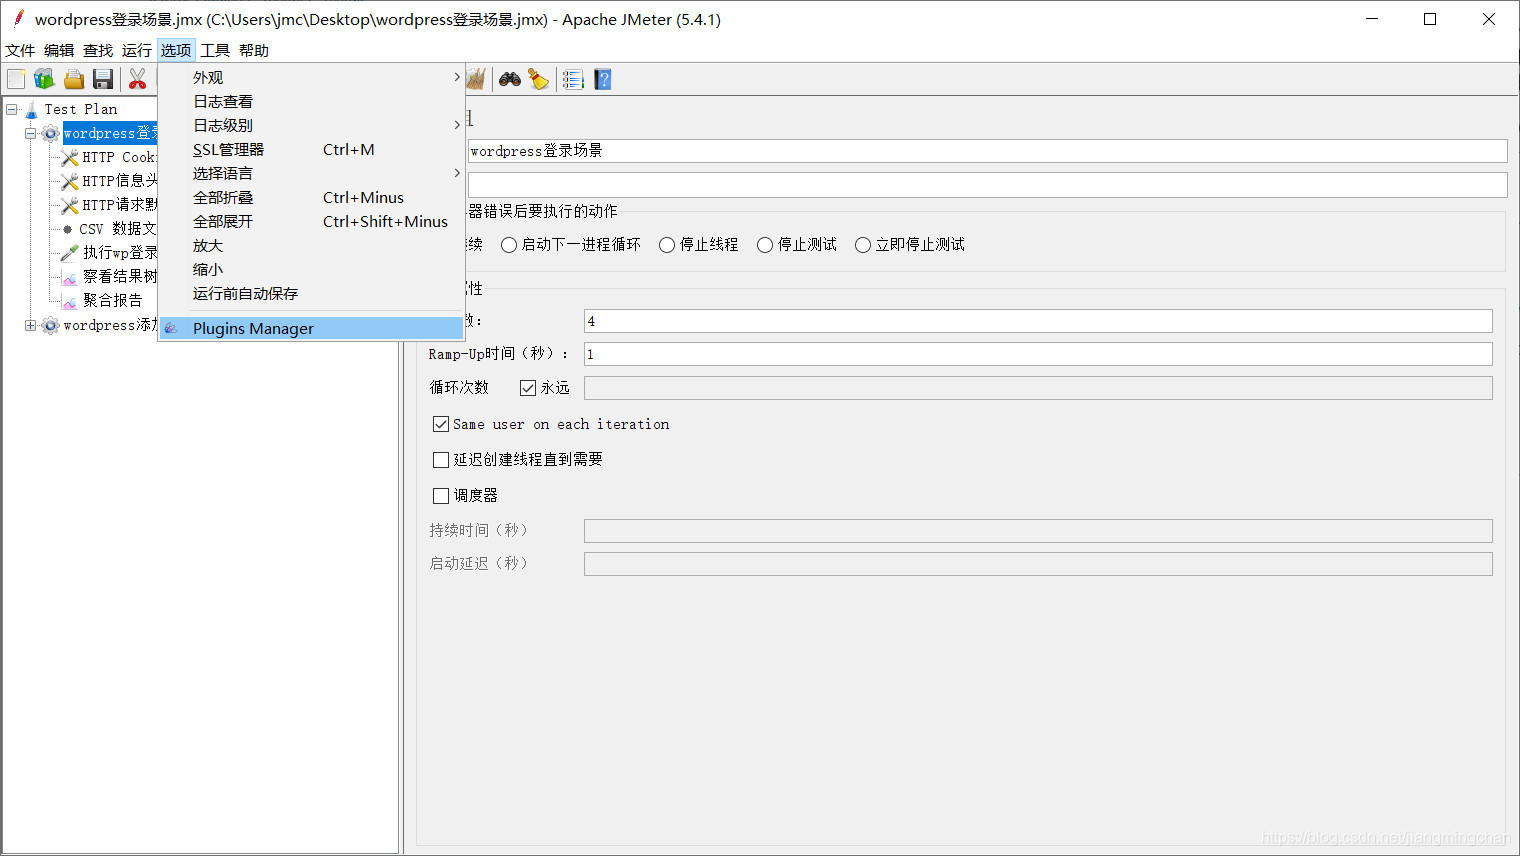
Task: Open the 帮助 menu
Action: [254, 50]
